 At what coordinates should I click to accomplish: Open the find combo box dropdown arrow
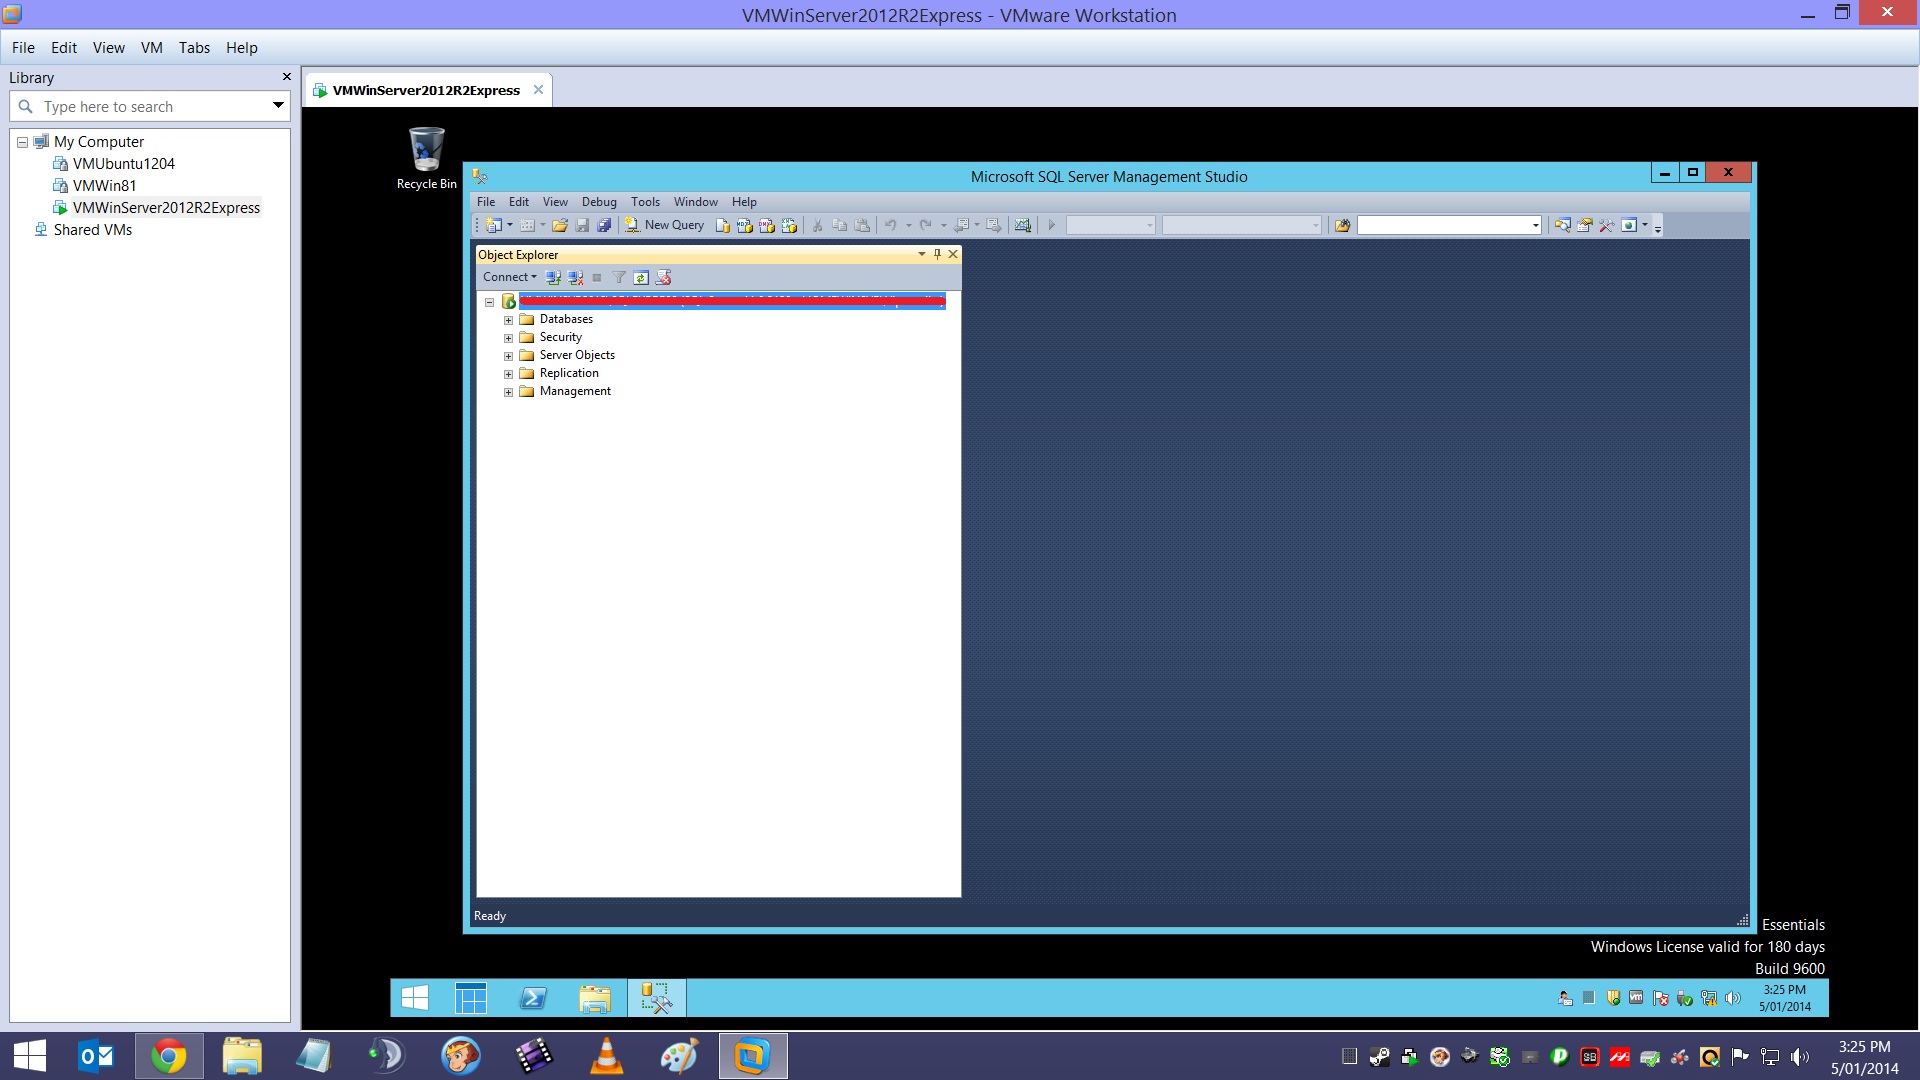(1535, 225)
